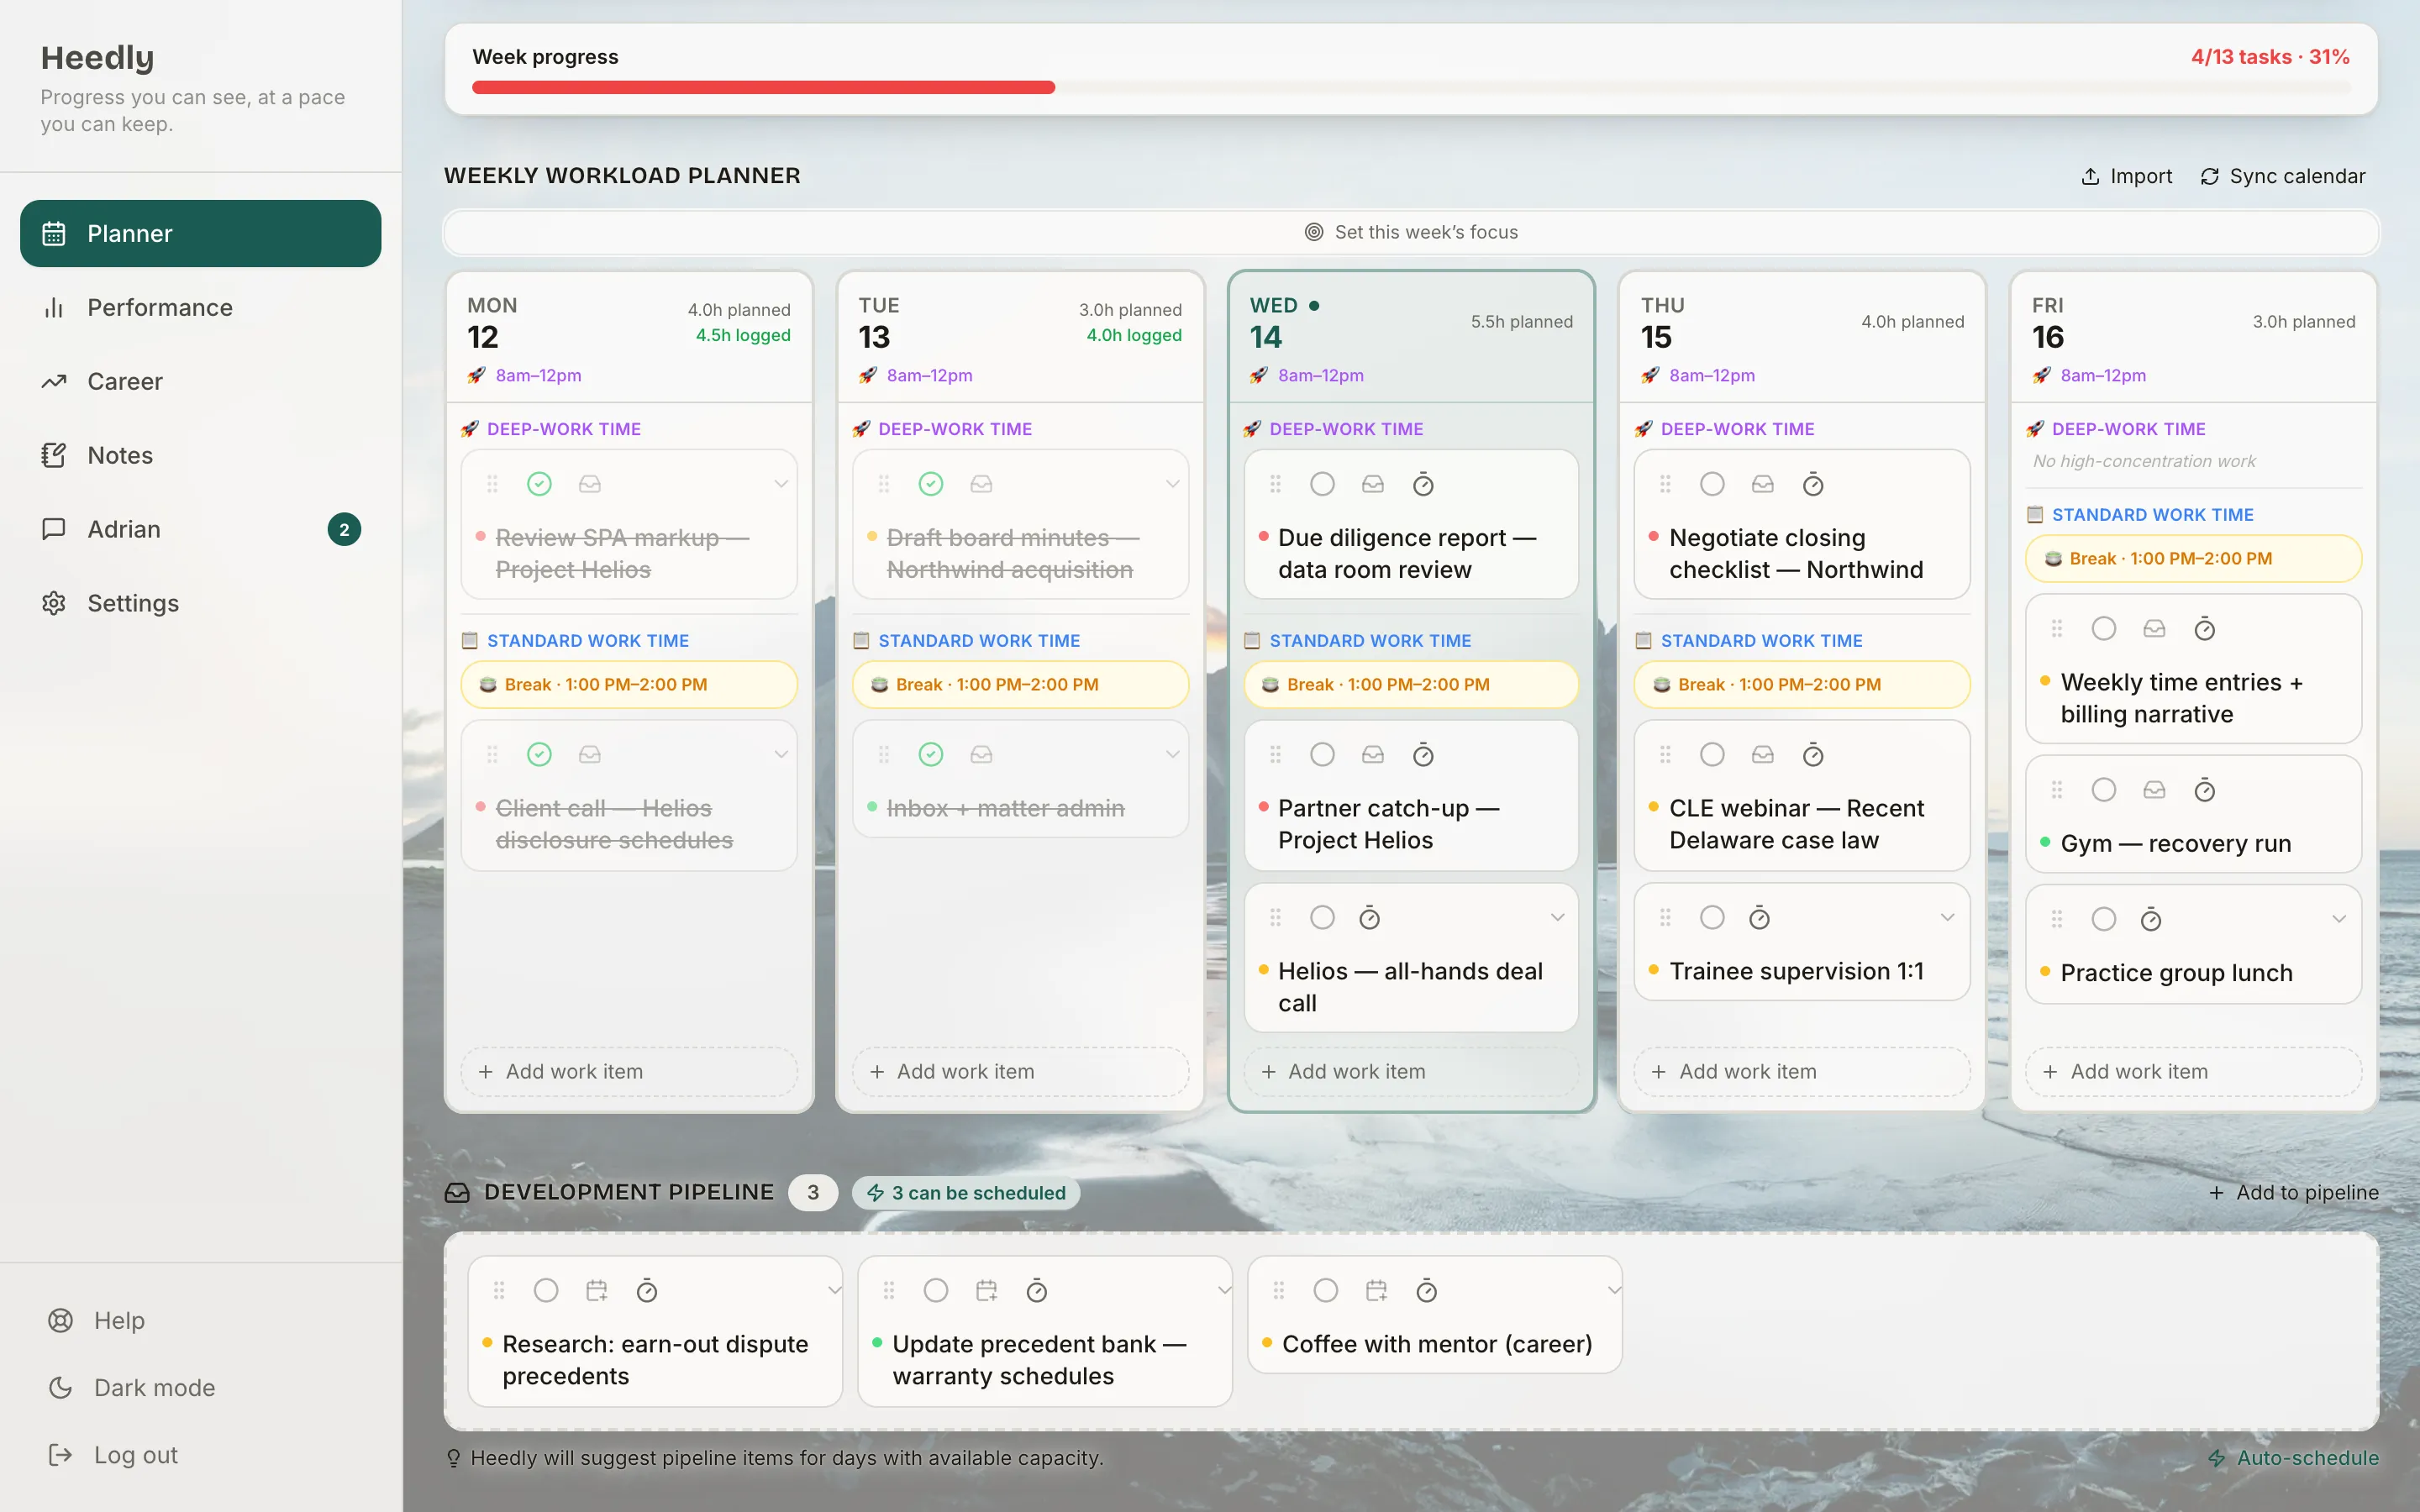This screenshot has height=1512, width=2420.
Task: Mark Due diligence report as complete
Action: click(1322, 485)
